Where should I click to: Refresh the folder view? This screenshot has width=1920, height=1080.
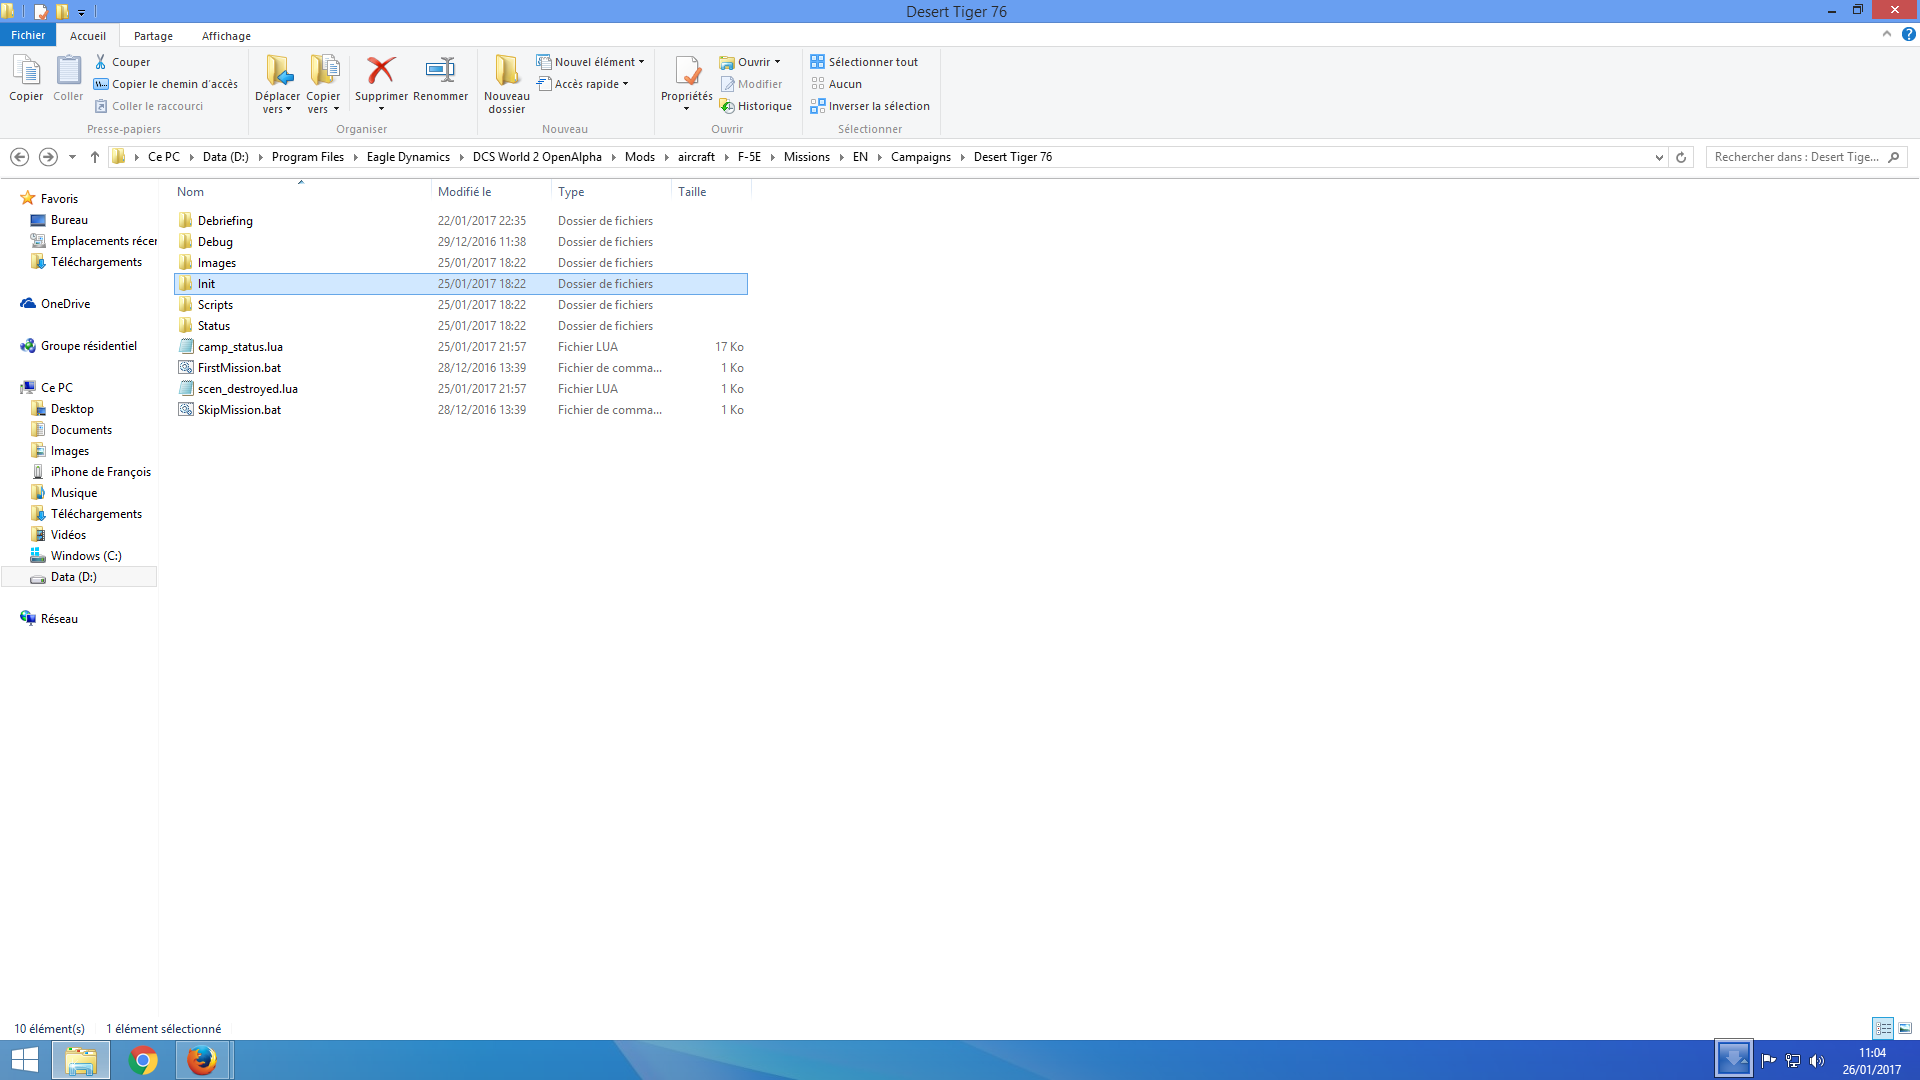pyautogui.click(x=1681, y=157)
